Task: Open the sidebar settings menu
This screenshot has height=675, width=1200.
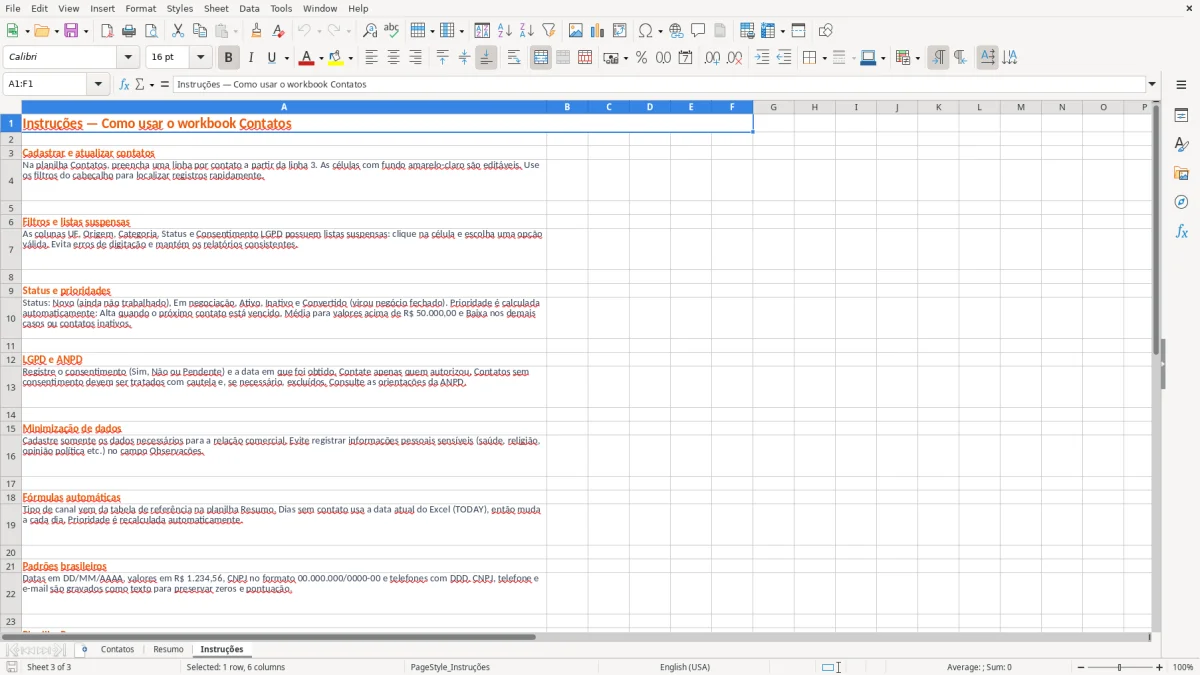Action: pyautogui.click(x=1181, y=85)
